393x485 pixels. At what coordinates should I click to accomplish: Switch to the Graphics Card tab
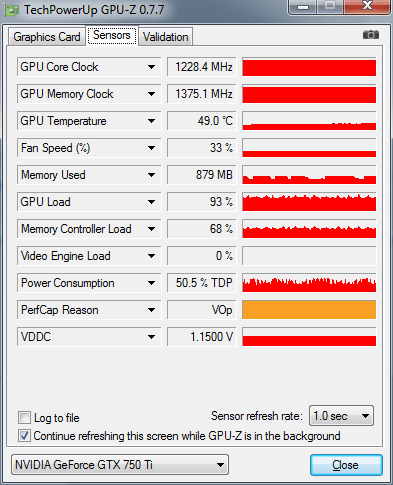47,37
